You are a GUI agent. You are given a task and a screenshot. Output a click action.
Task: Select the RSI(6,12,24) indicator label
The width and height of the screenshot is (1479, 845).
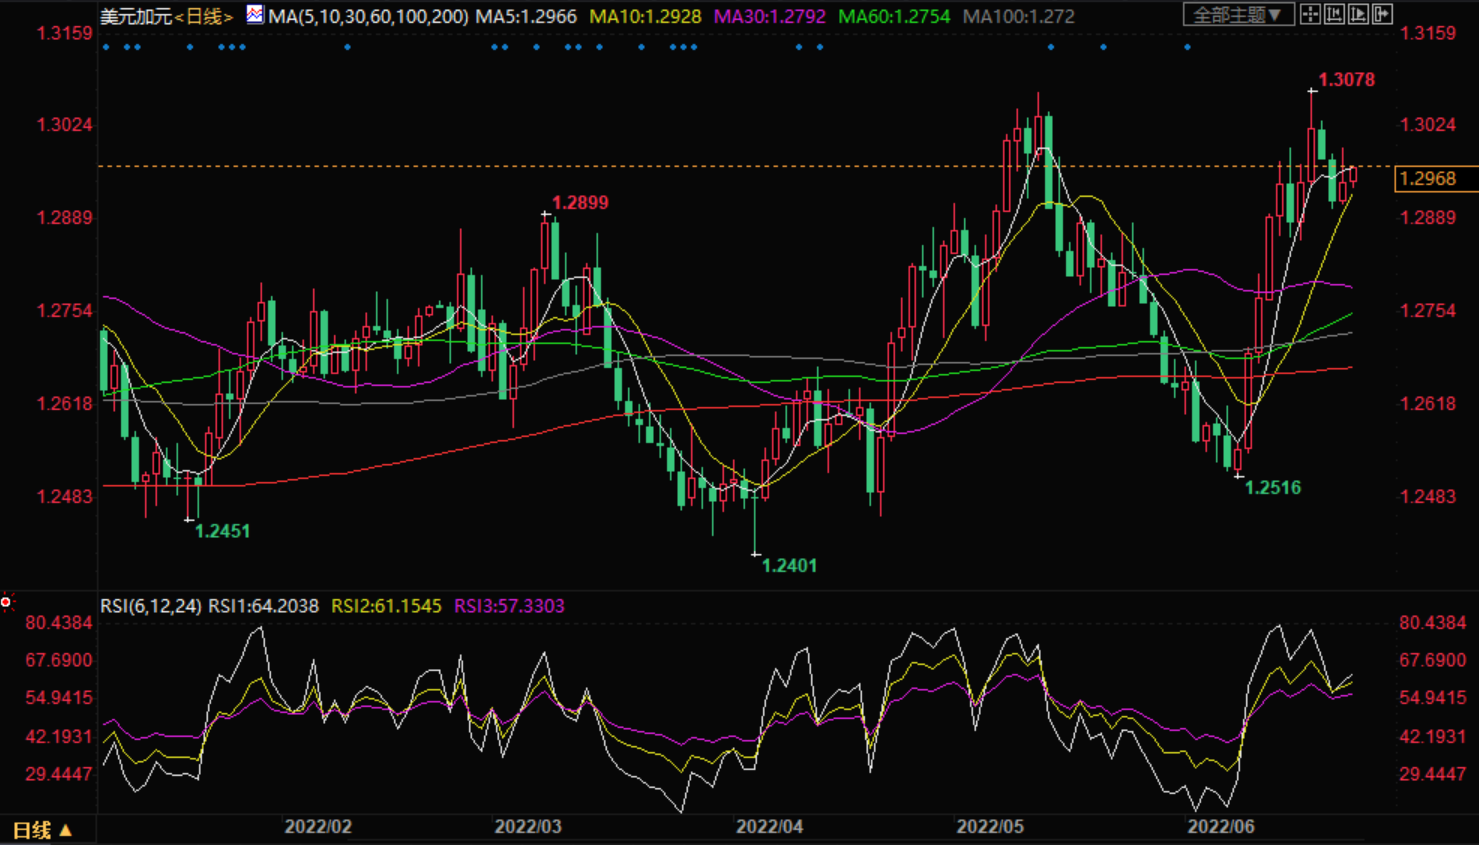[150, 606]
